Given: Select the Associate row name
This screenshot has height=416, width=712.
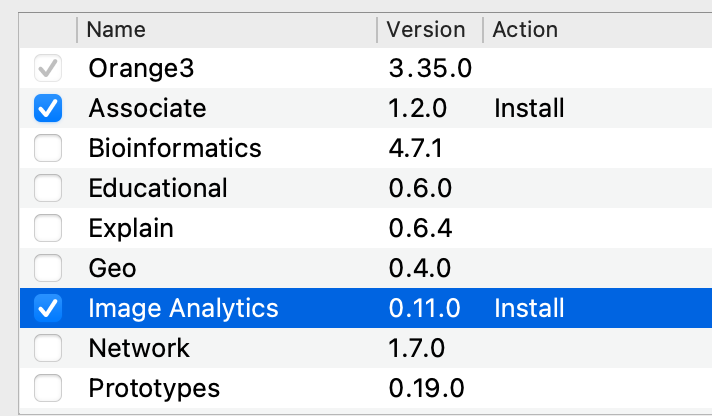Looking at the screenshot, I should 147,108.
